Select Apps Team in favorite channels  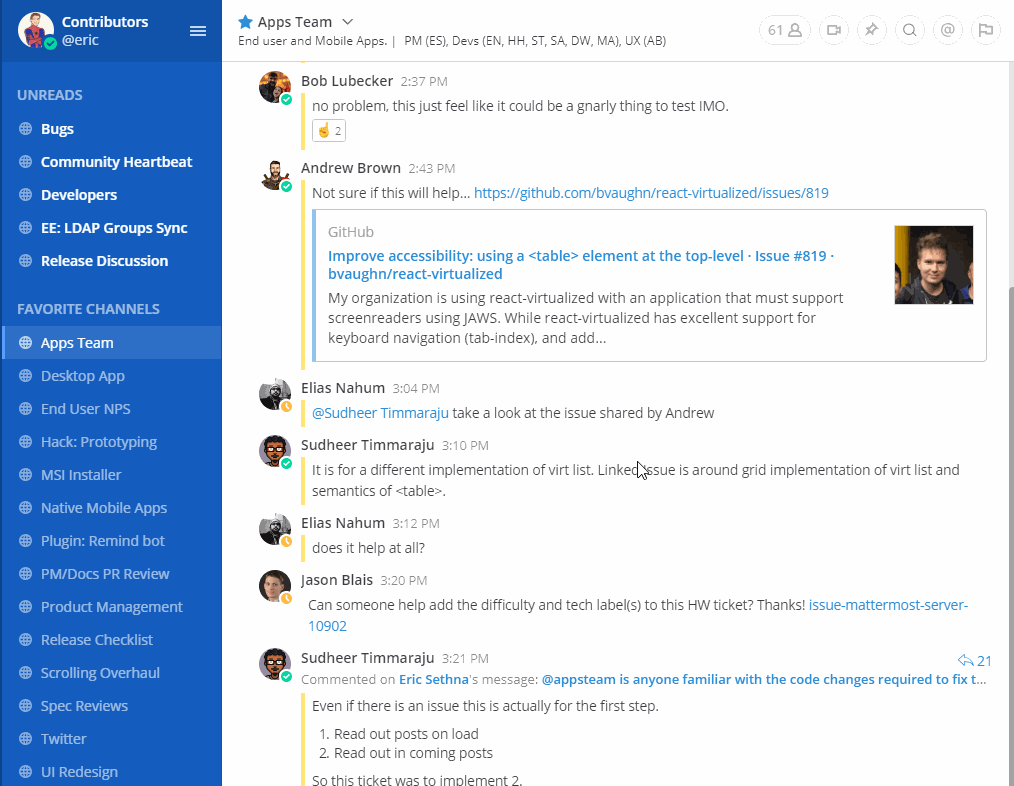[111, 343]
